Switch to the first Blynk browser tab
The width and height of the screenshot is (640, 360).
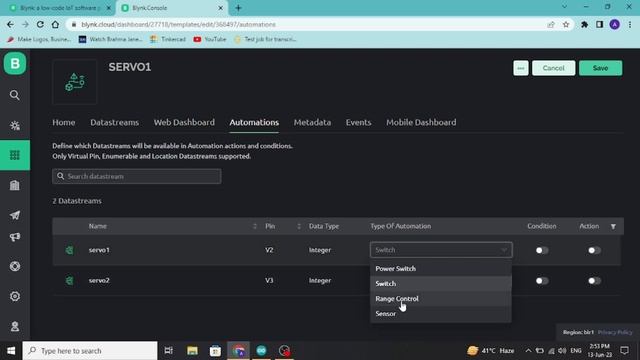[60, 8]
